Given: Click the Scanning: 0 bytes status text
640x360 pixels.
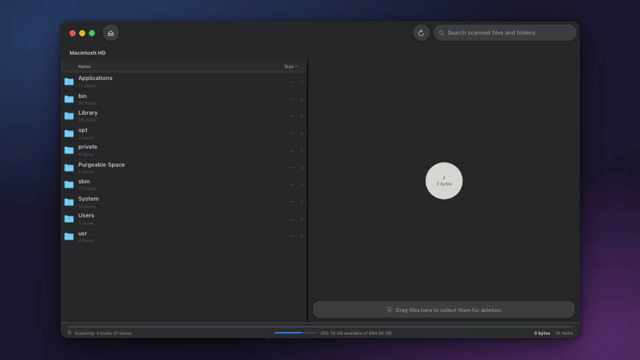Looking at the screenshot, I should pos(103,333).
